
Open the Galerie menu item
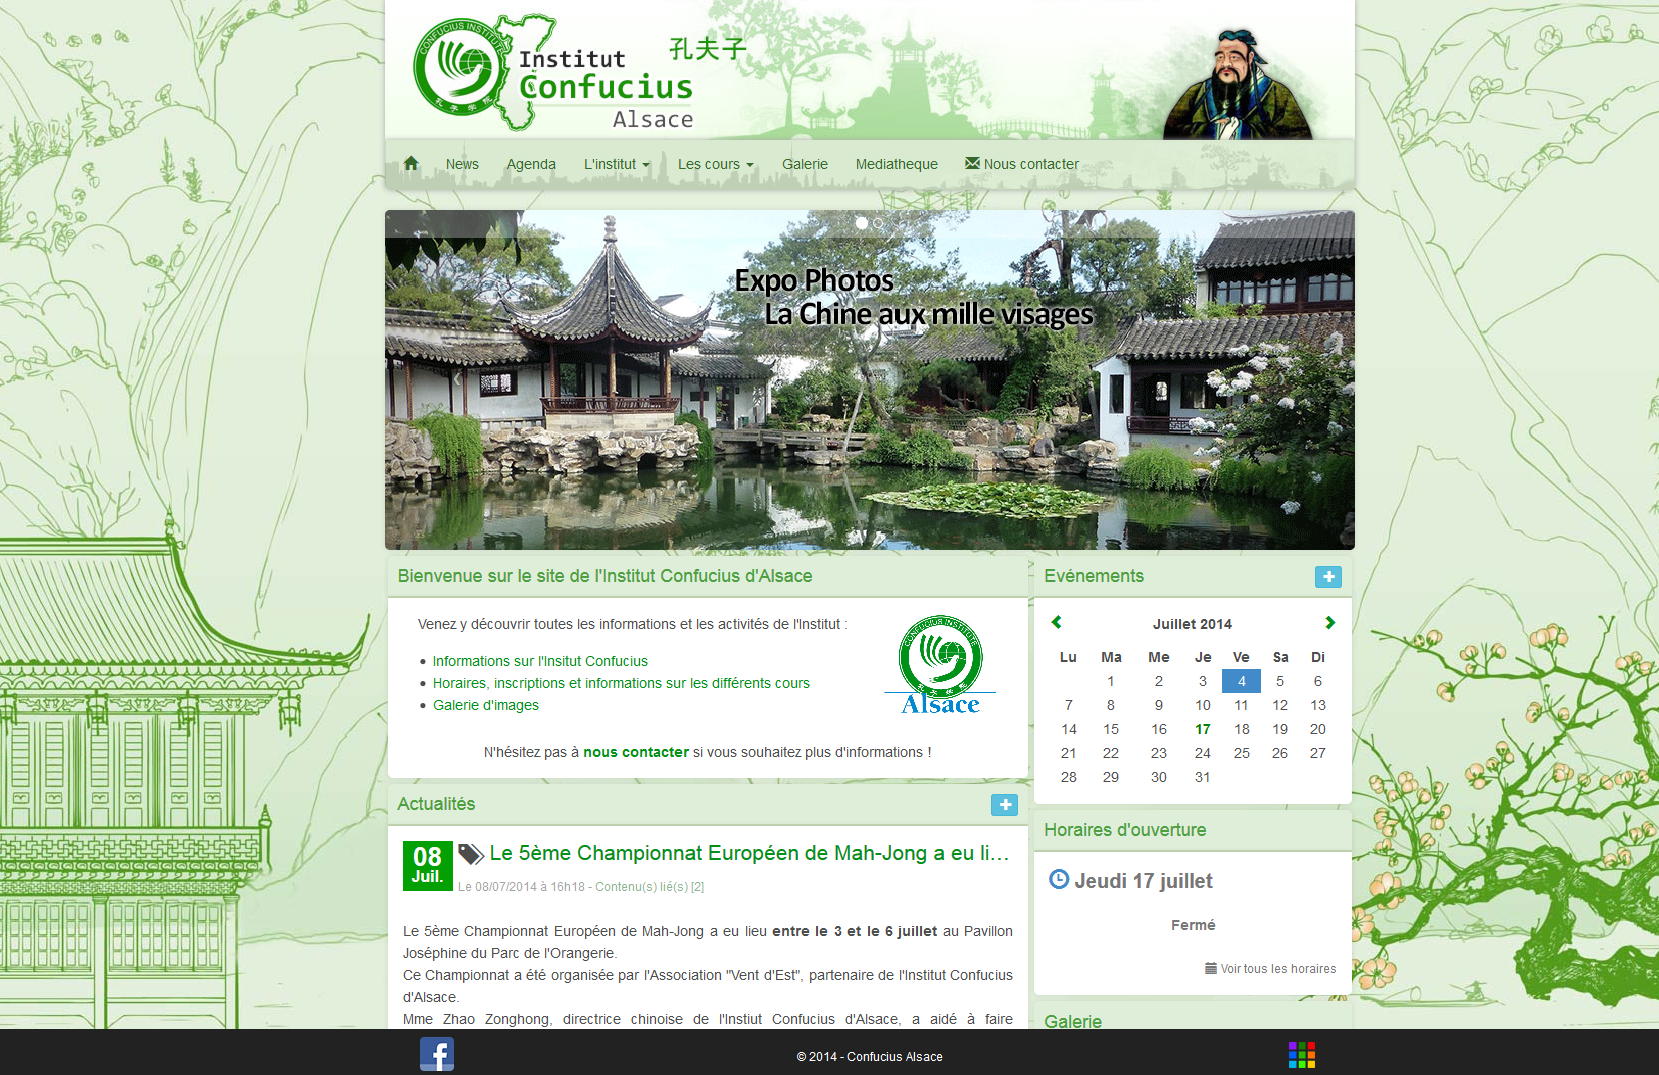coord(805,164)
